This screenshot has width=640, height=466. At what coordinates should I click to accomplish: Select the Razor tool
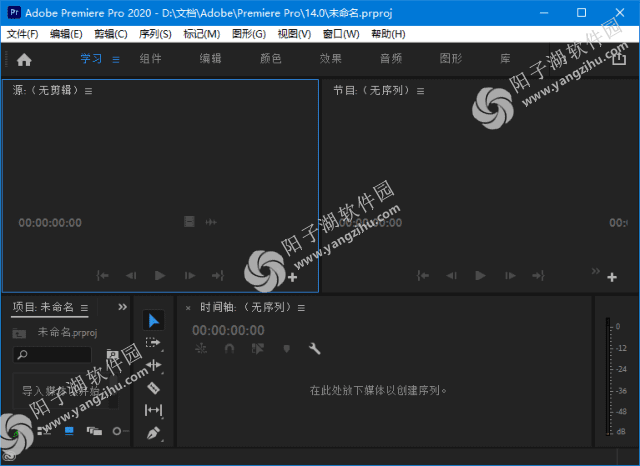pyautogui.click(x=153, y=388)
